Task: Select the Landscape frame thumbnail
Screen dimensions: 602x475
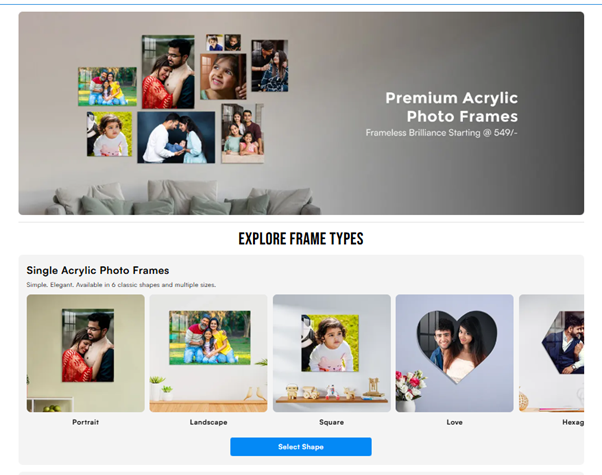Action: 208,353
